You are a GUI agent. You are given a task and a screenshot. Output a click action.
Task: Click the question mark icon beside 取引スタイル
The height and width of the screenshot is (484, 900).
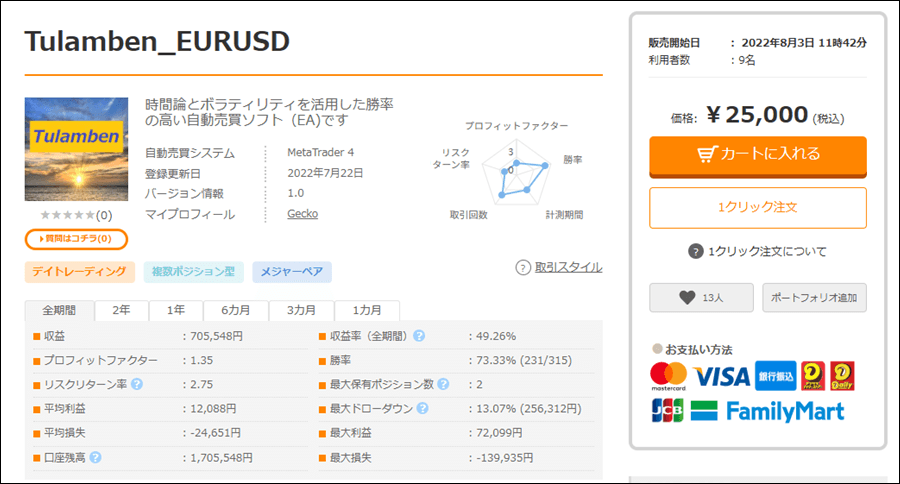coord(523,268)
